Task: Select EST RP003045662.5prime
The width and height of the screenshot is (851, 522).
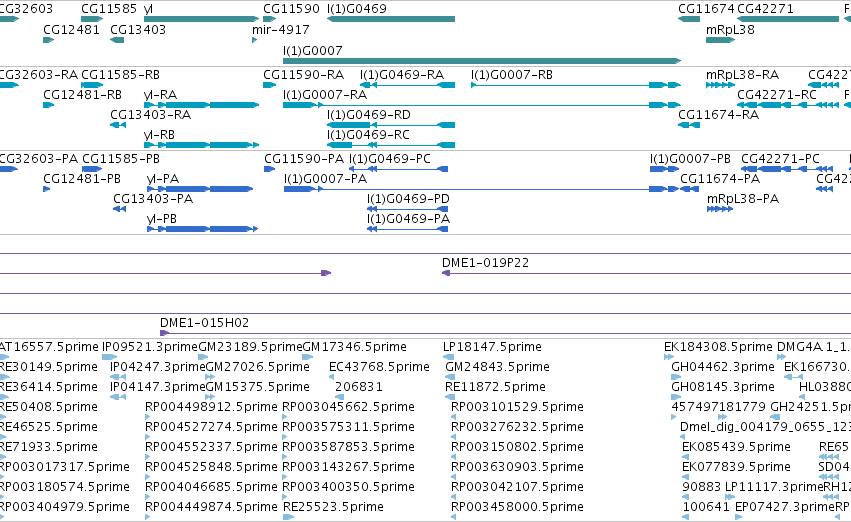Action: (285, 417)
